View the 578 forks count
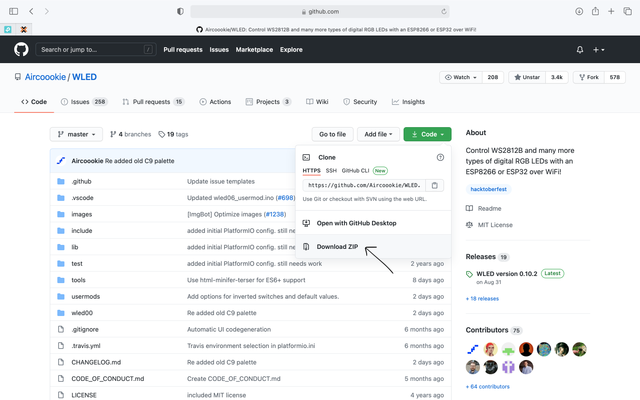640x400 pixels. (615, 77)
